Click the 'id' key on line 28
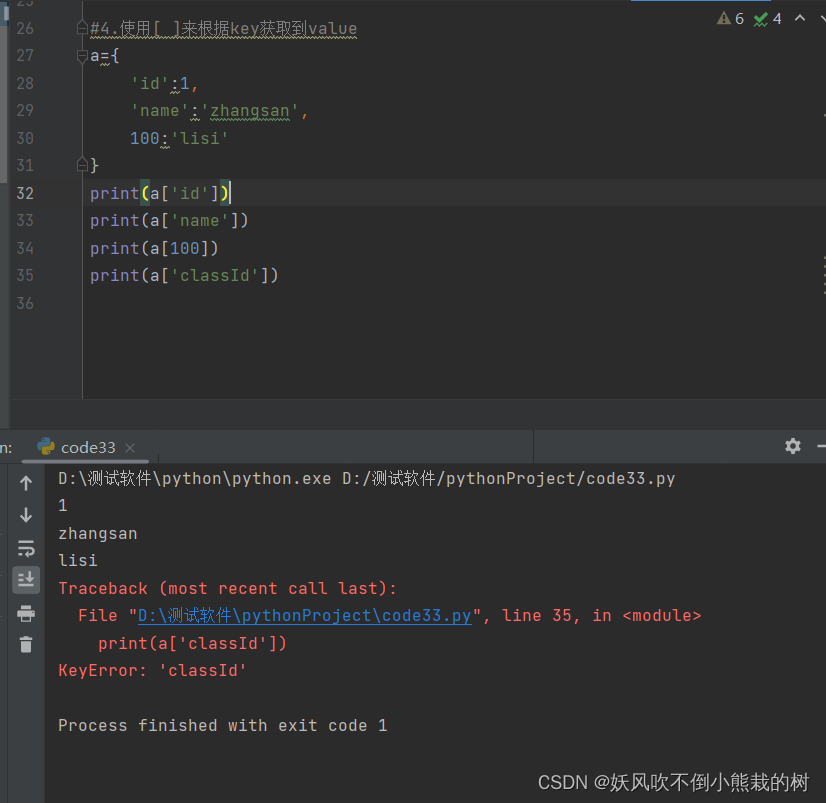The image size is (826, 803). point(150,83)
